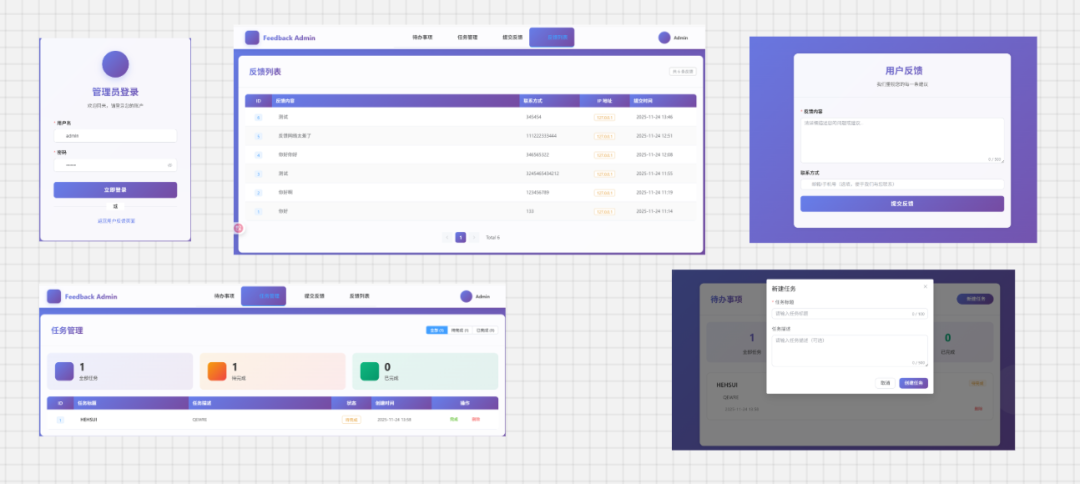
Task: Click the dimmed 新建任务 button on the 待办事项 page
Action: (x=975, y=299)
